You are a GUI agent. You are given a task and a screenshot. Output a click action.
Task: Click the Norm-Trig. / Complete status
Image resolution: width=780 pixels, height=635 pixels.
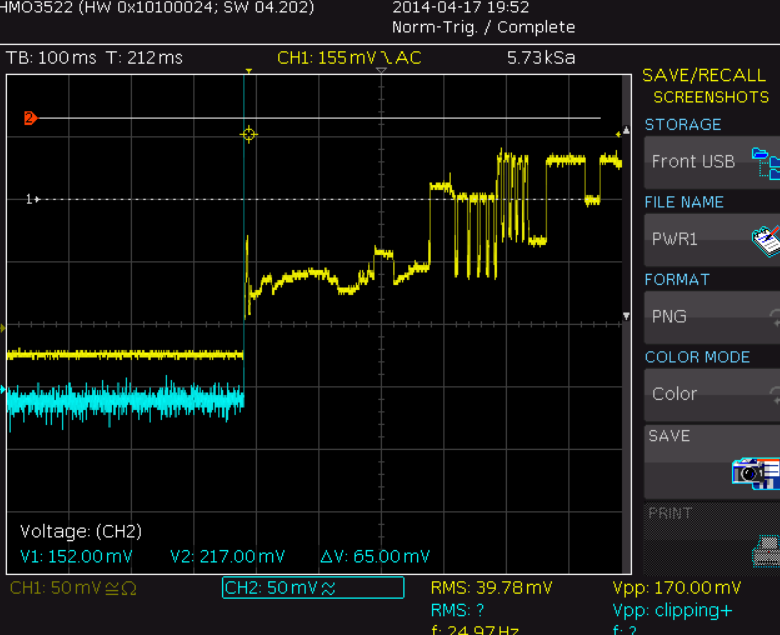484,27
